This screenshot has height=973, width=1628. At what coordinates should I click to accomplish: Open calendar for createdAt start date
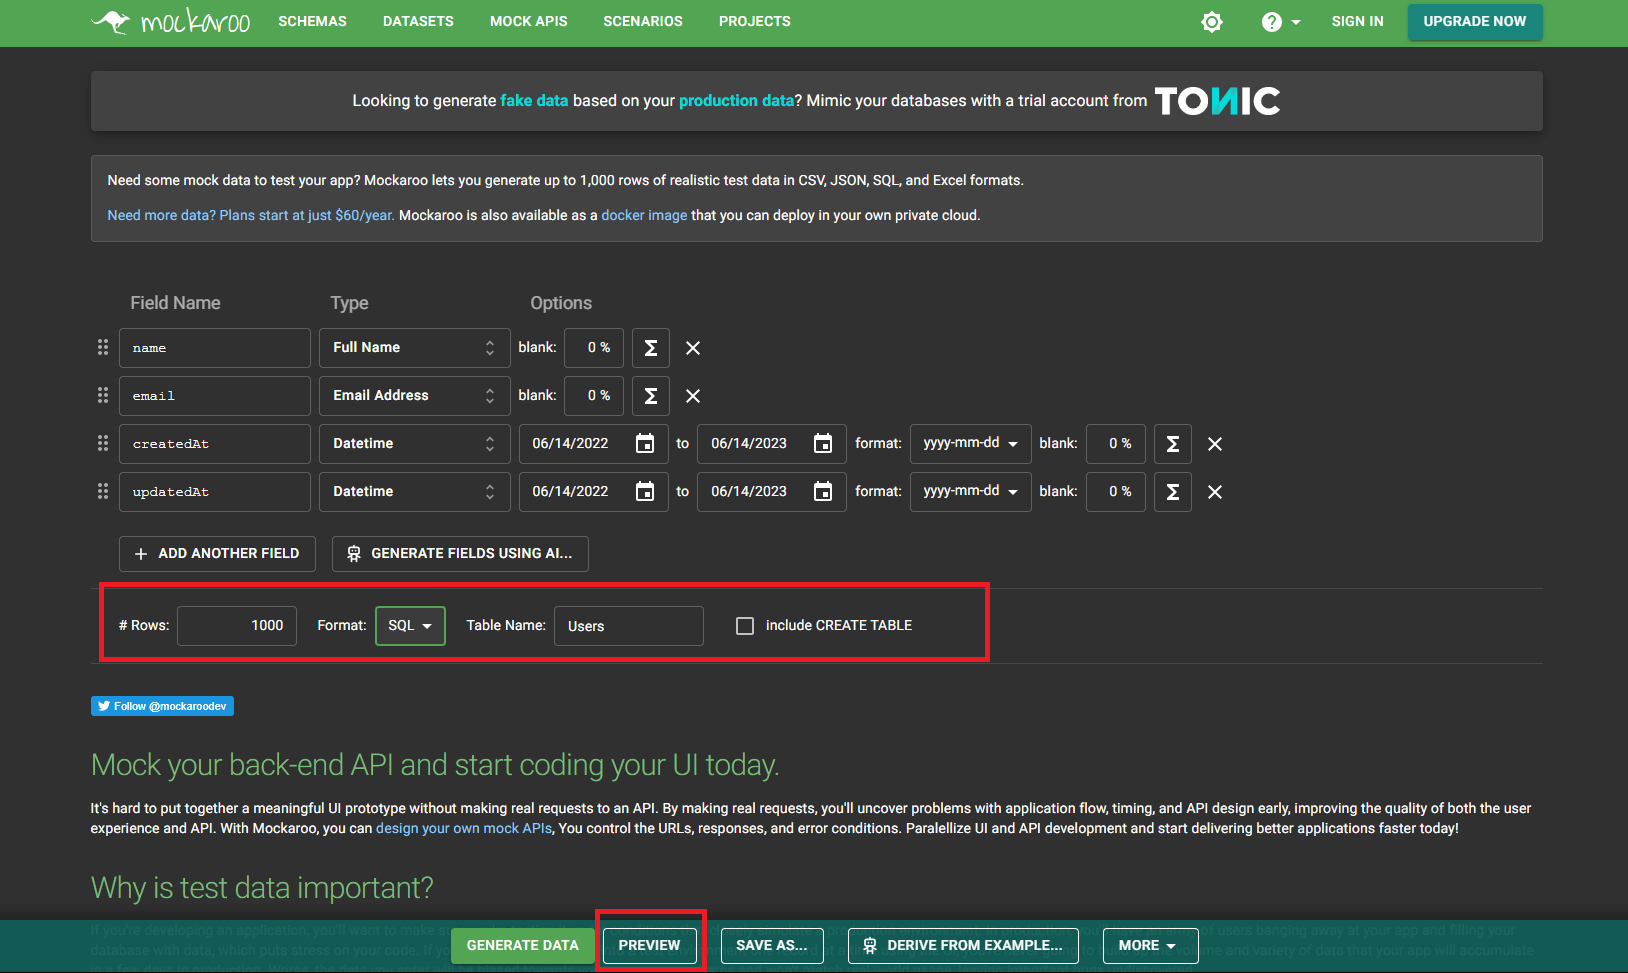point(645,443)
